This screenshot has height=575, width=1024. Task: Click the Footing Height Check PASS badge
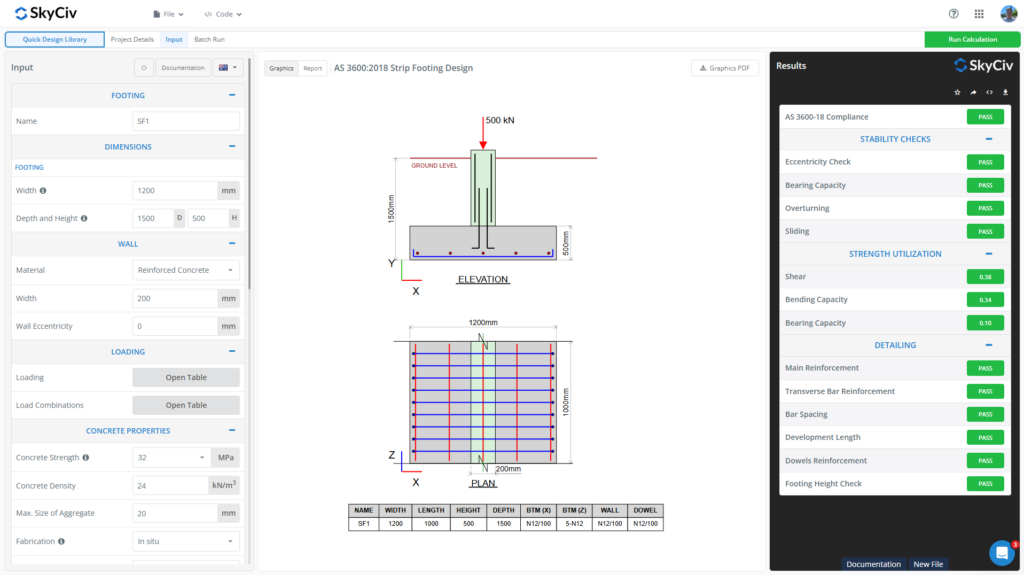(985, 484)
